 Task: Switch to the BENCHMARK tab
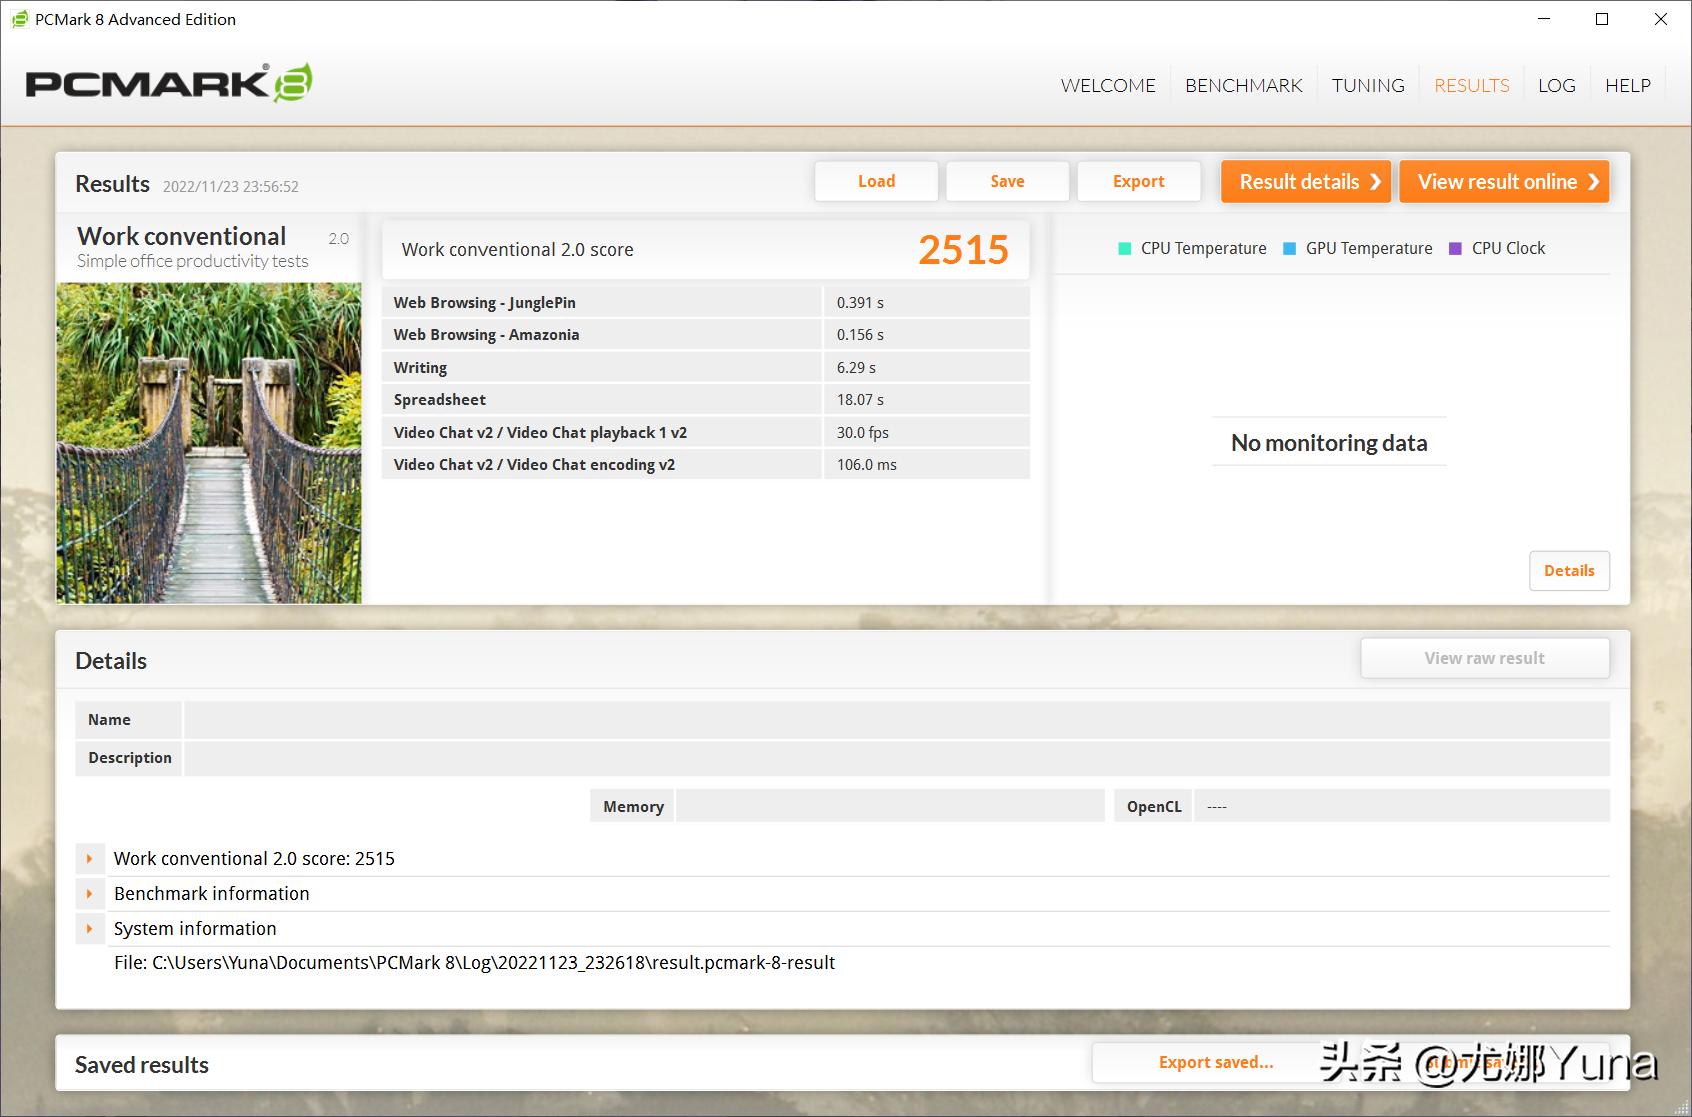click(1243, 85)
